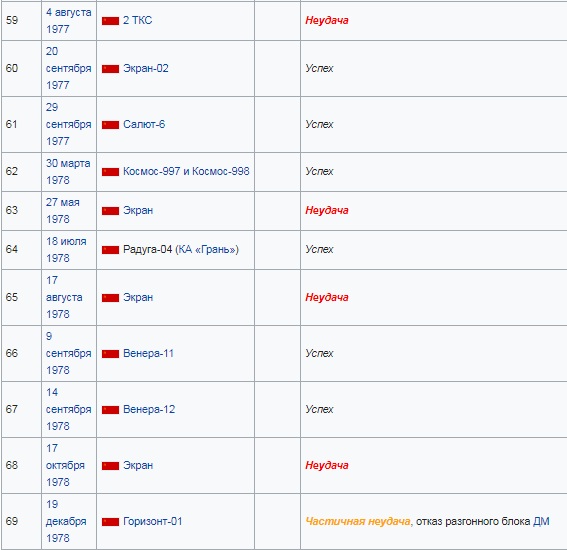Open the 1977 year link in row 59
The height and width of the screenshot is (550, 567).
click(57, 29)
